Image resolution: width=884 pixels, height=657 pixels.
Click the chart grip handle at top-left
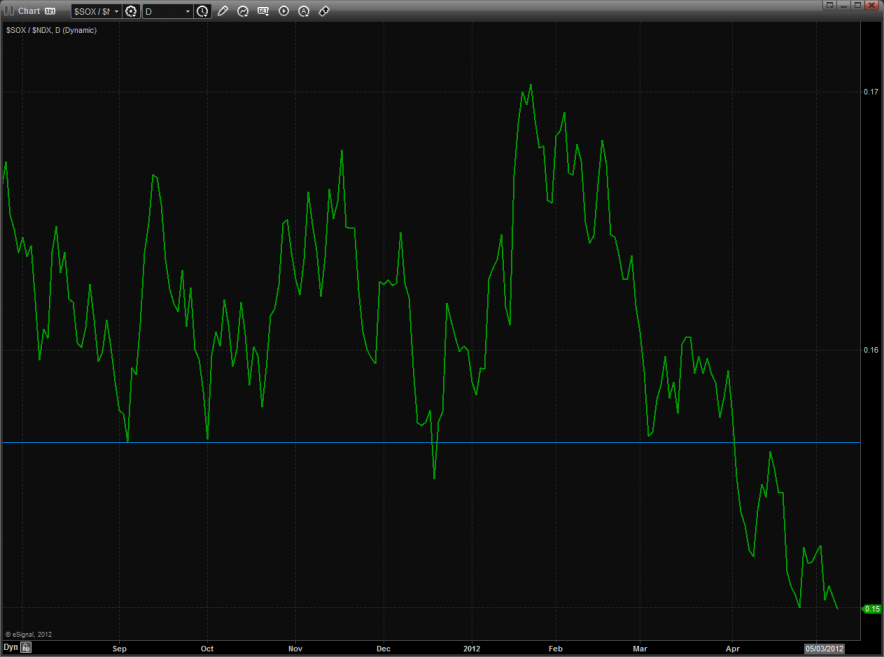pos(8,11)
